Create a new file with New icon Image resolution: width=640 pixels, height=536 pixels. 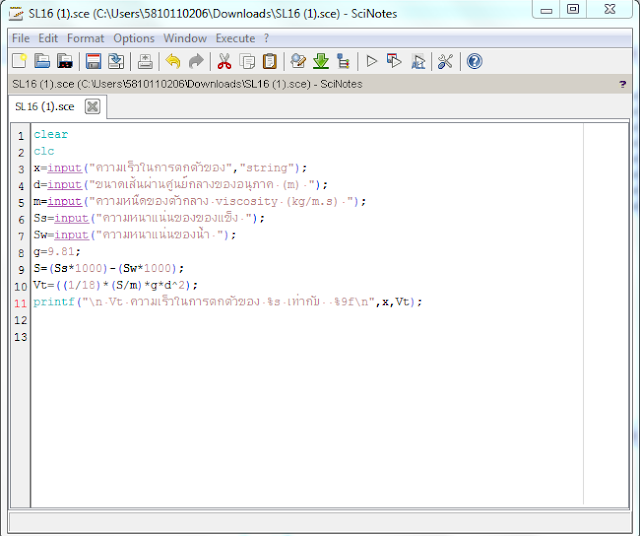tap(19, 61)
